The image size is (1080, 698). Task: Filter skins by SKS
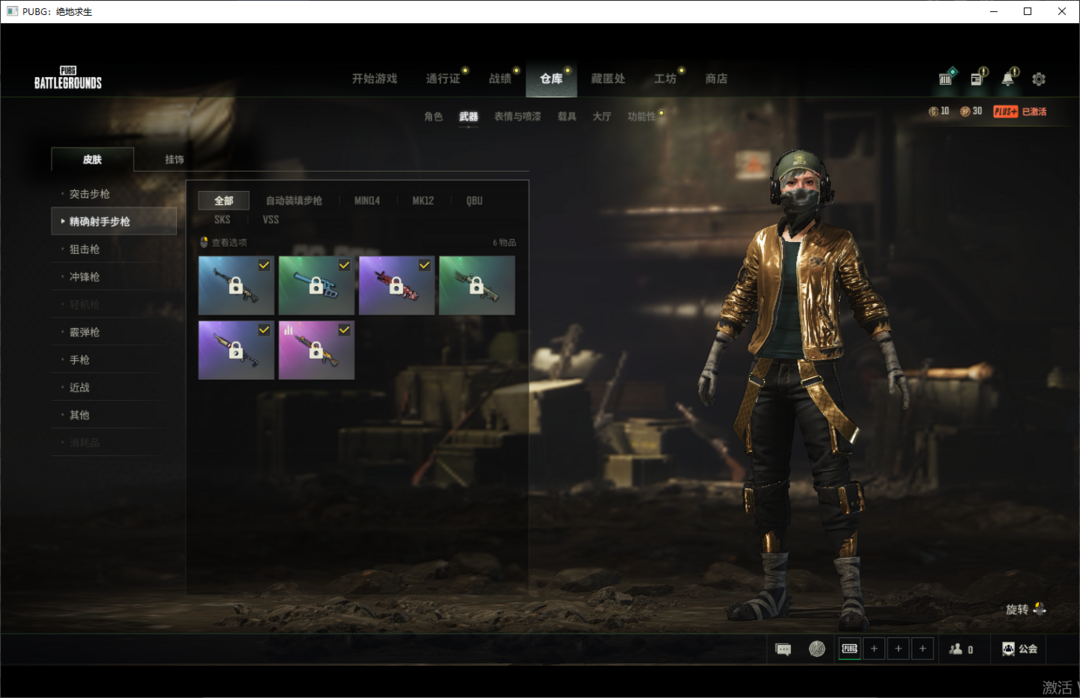pyautogui.click(x=222, y=220)
